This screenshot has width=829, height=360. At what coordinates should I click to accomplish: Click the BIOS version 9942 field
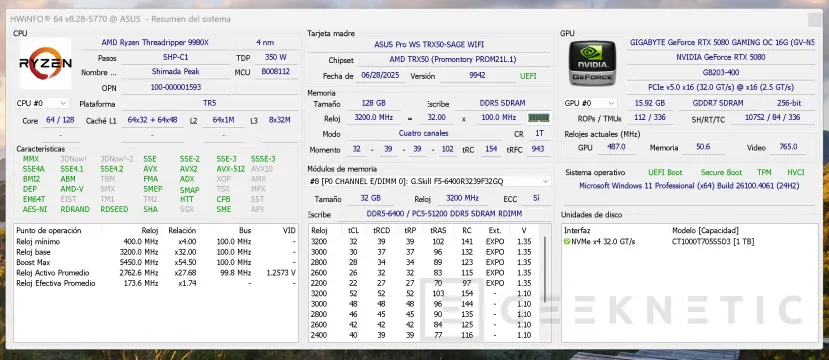tap(477, 76)
